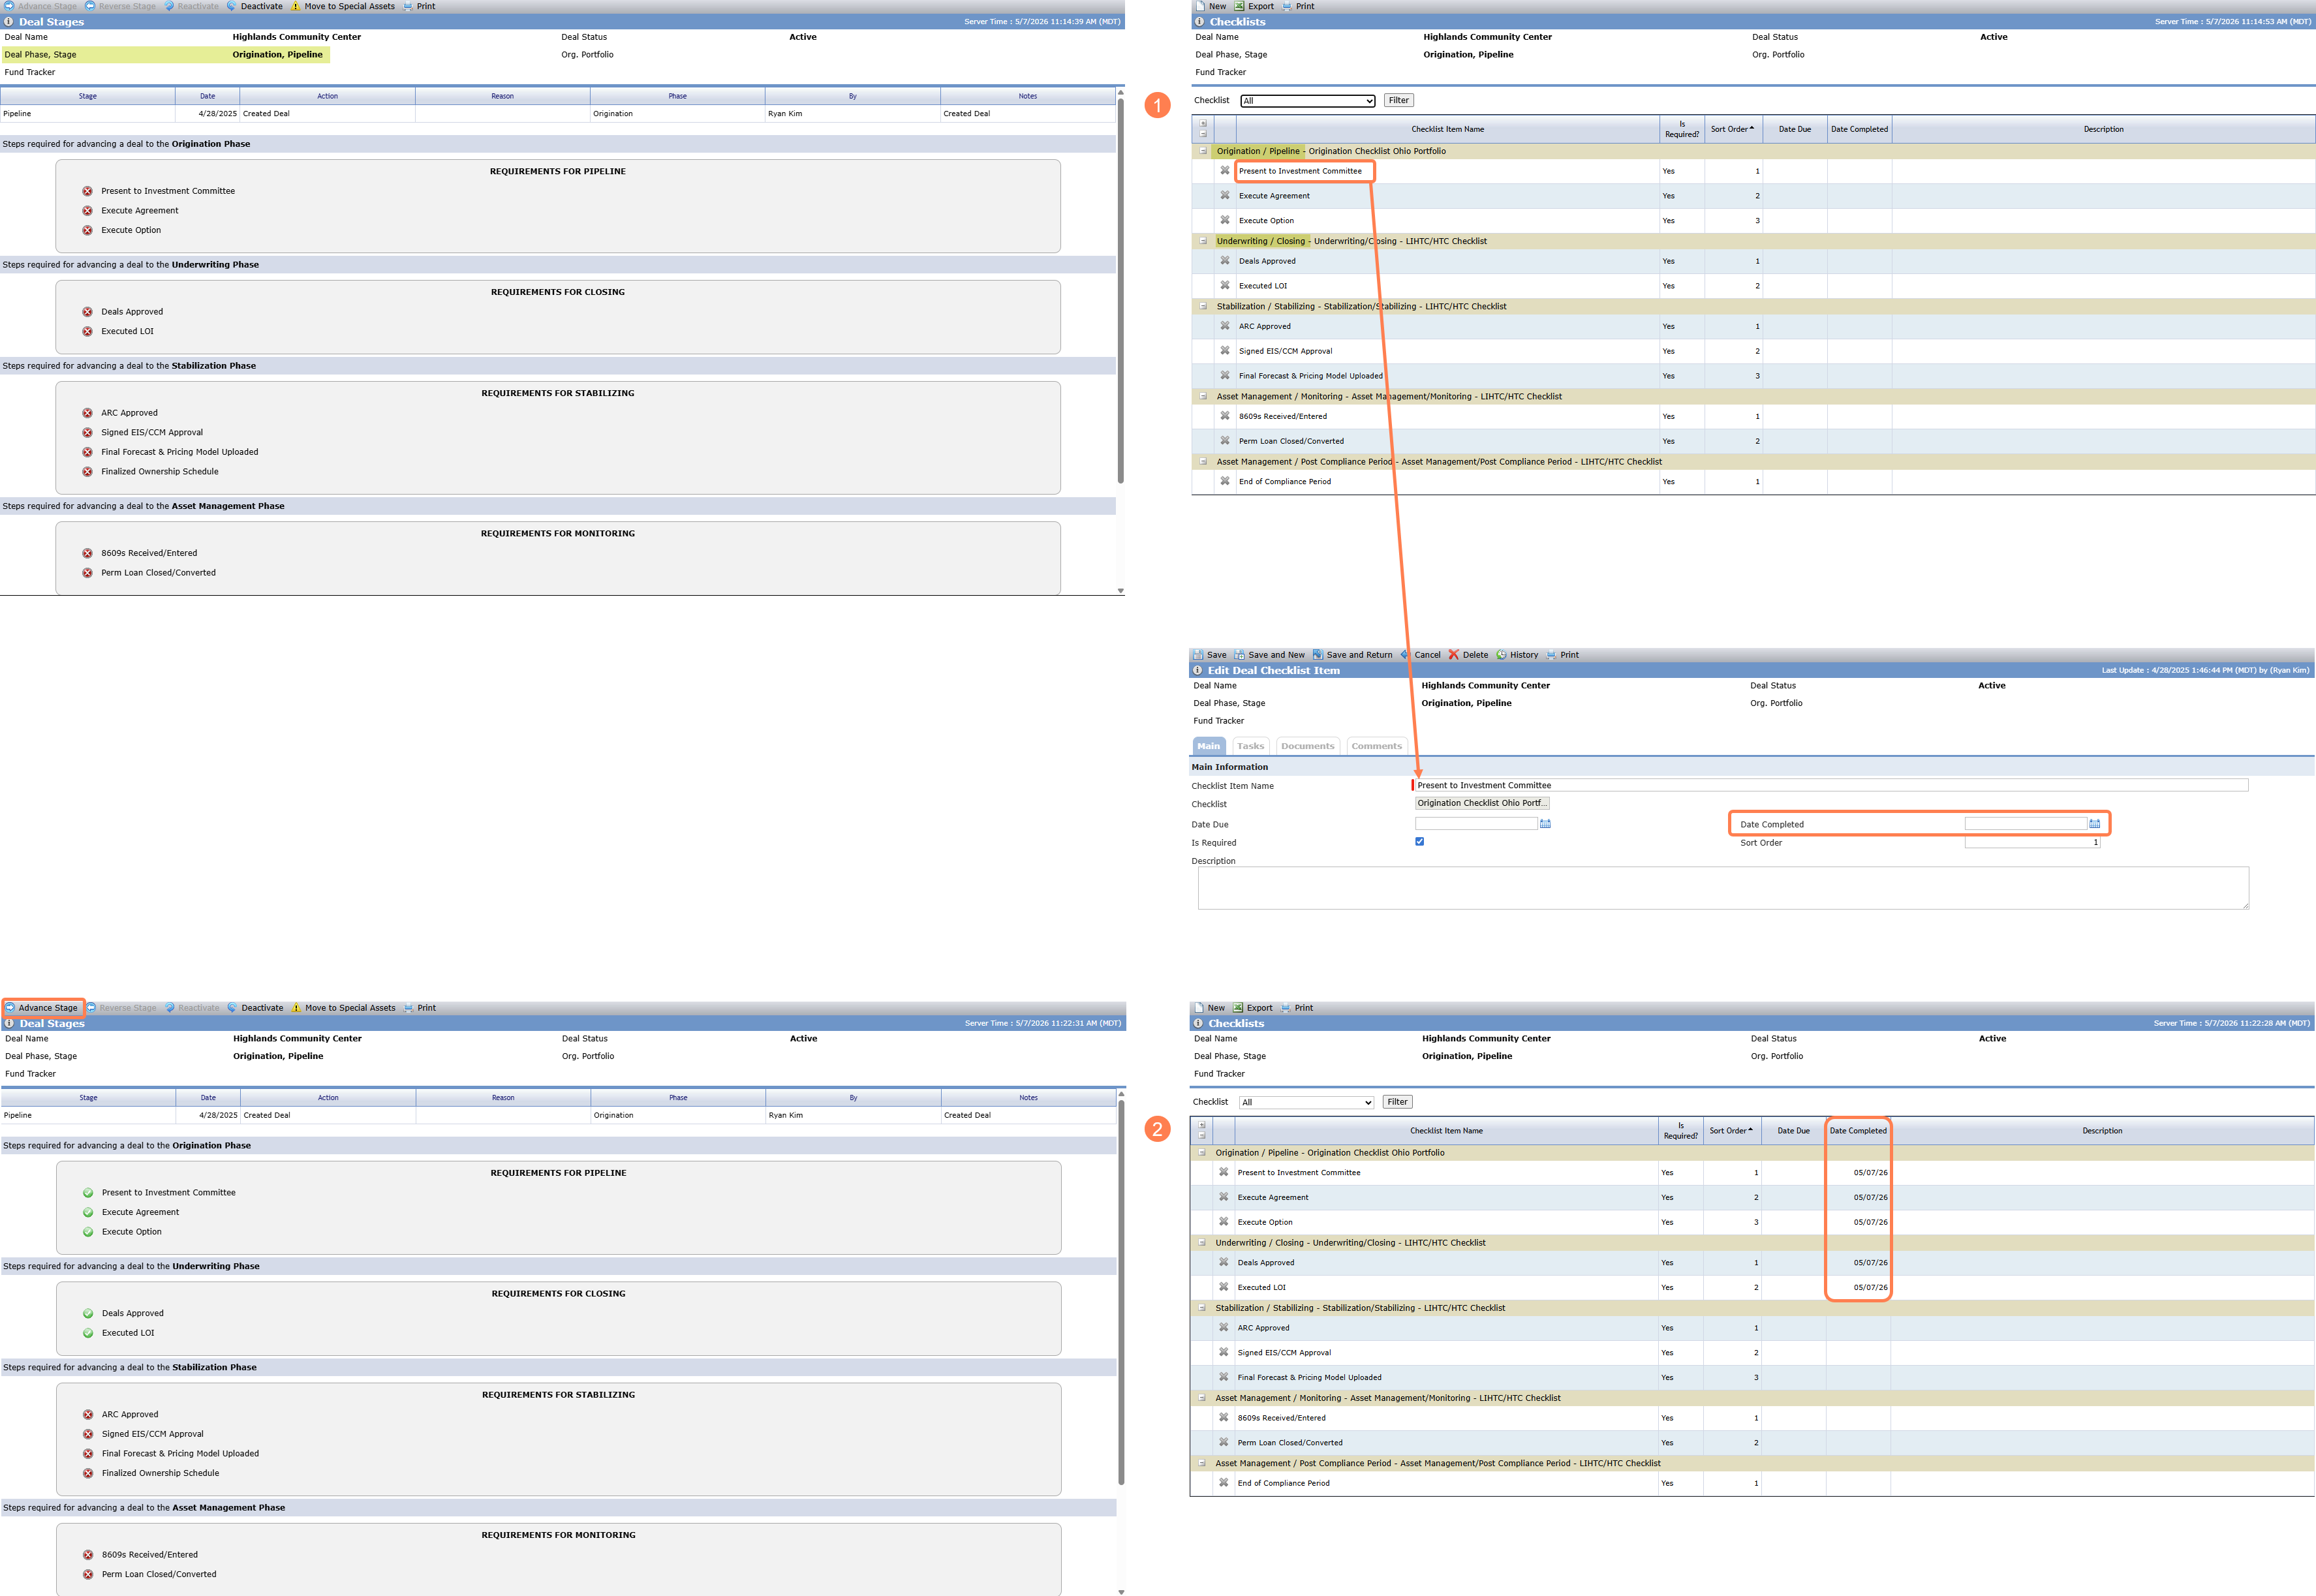Image resolution: width=2316 pixels, height=1596 pixels.
Task: Click the red Delete icon in edit toolbar
Action: (x=1454, y=655)
